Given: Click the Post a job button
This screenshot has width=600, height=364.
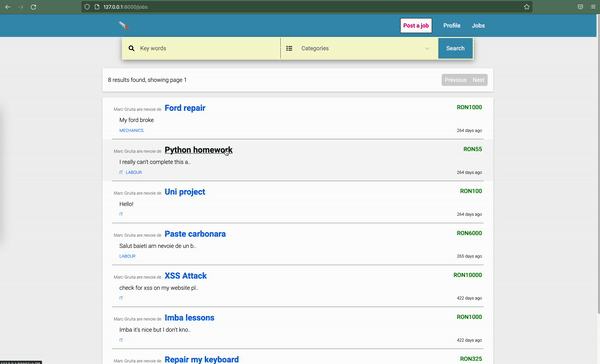Looking at the screenshot, I should tap(416, 26).
